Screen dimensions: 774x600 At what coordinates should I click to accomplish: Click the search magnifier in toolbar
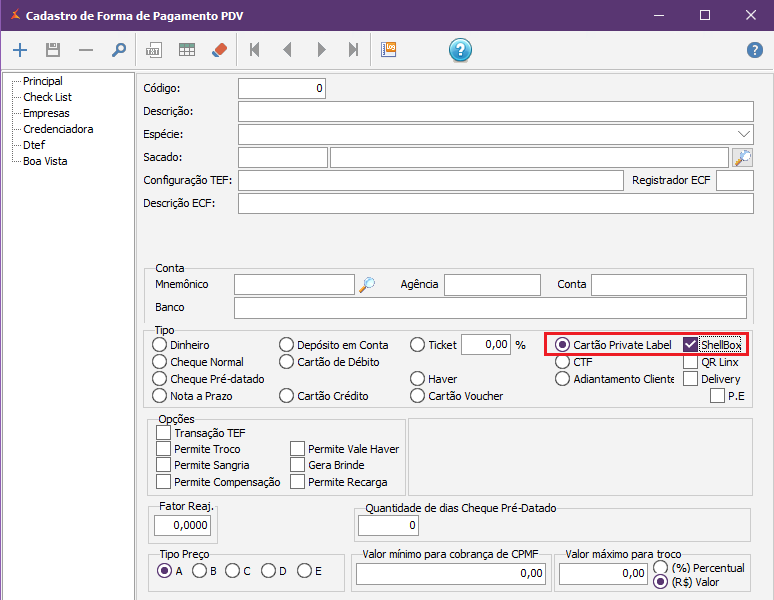point(119,50)
